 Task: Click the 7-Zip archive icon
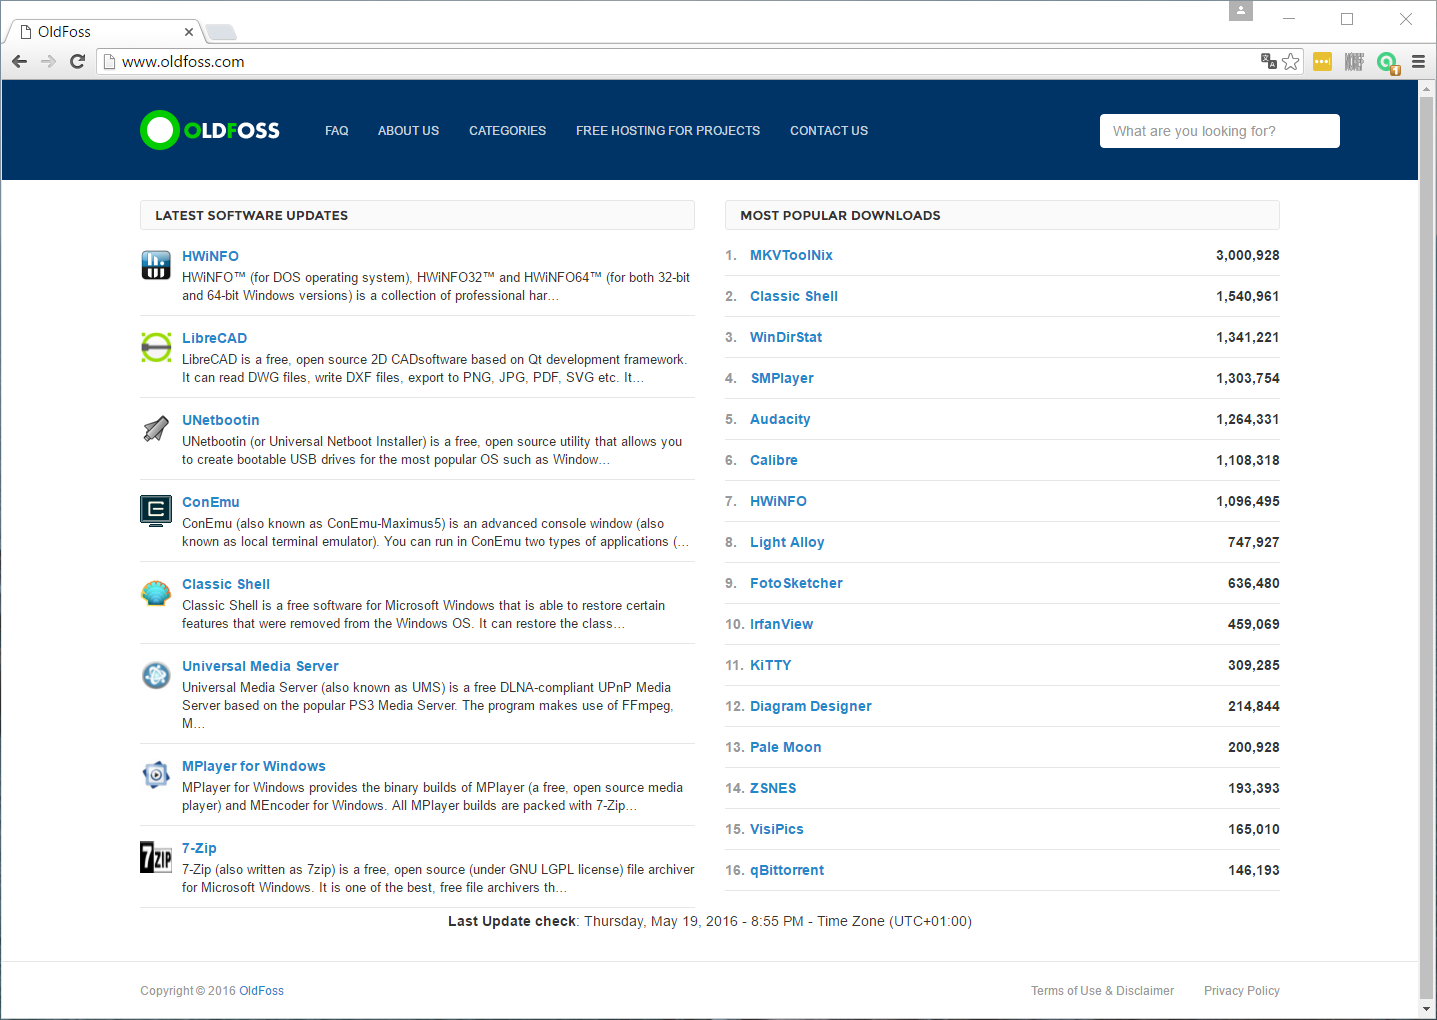(156, 857)
